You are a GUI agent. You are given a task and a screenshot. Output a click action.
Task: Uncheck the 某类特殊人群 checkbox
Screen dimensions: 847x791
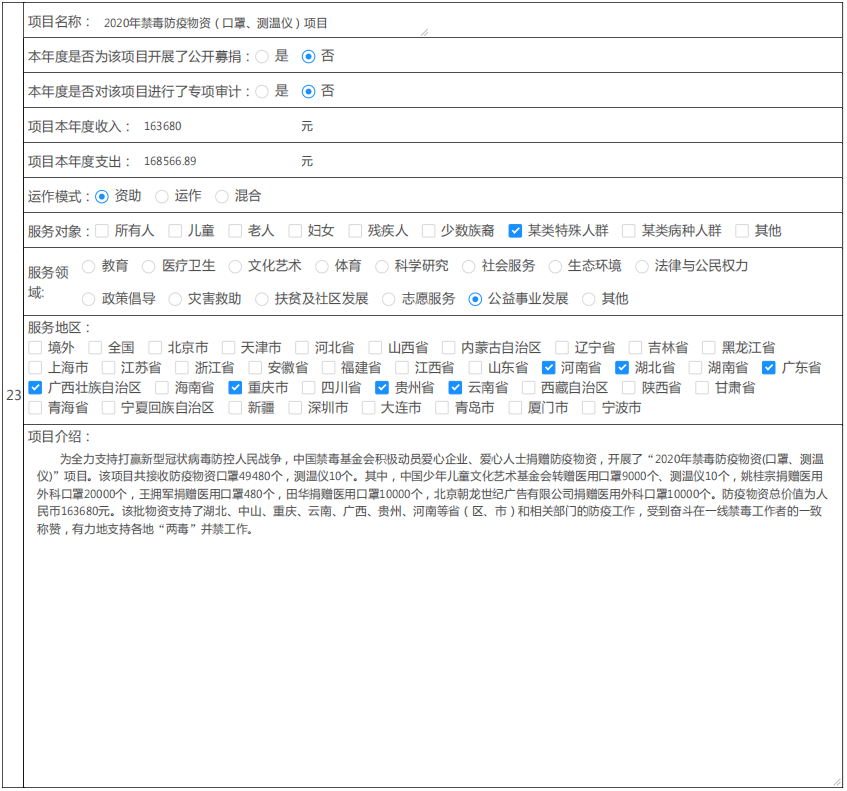pos(515,231)
